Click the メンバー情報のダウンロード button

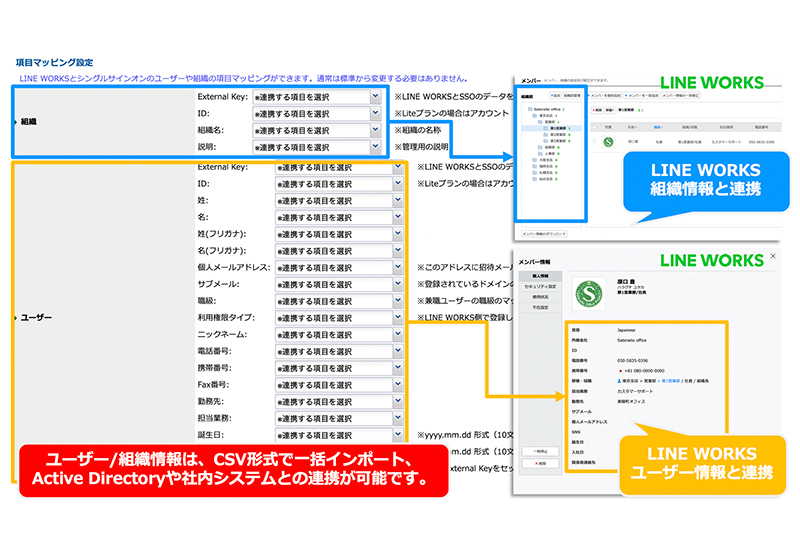544,234
